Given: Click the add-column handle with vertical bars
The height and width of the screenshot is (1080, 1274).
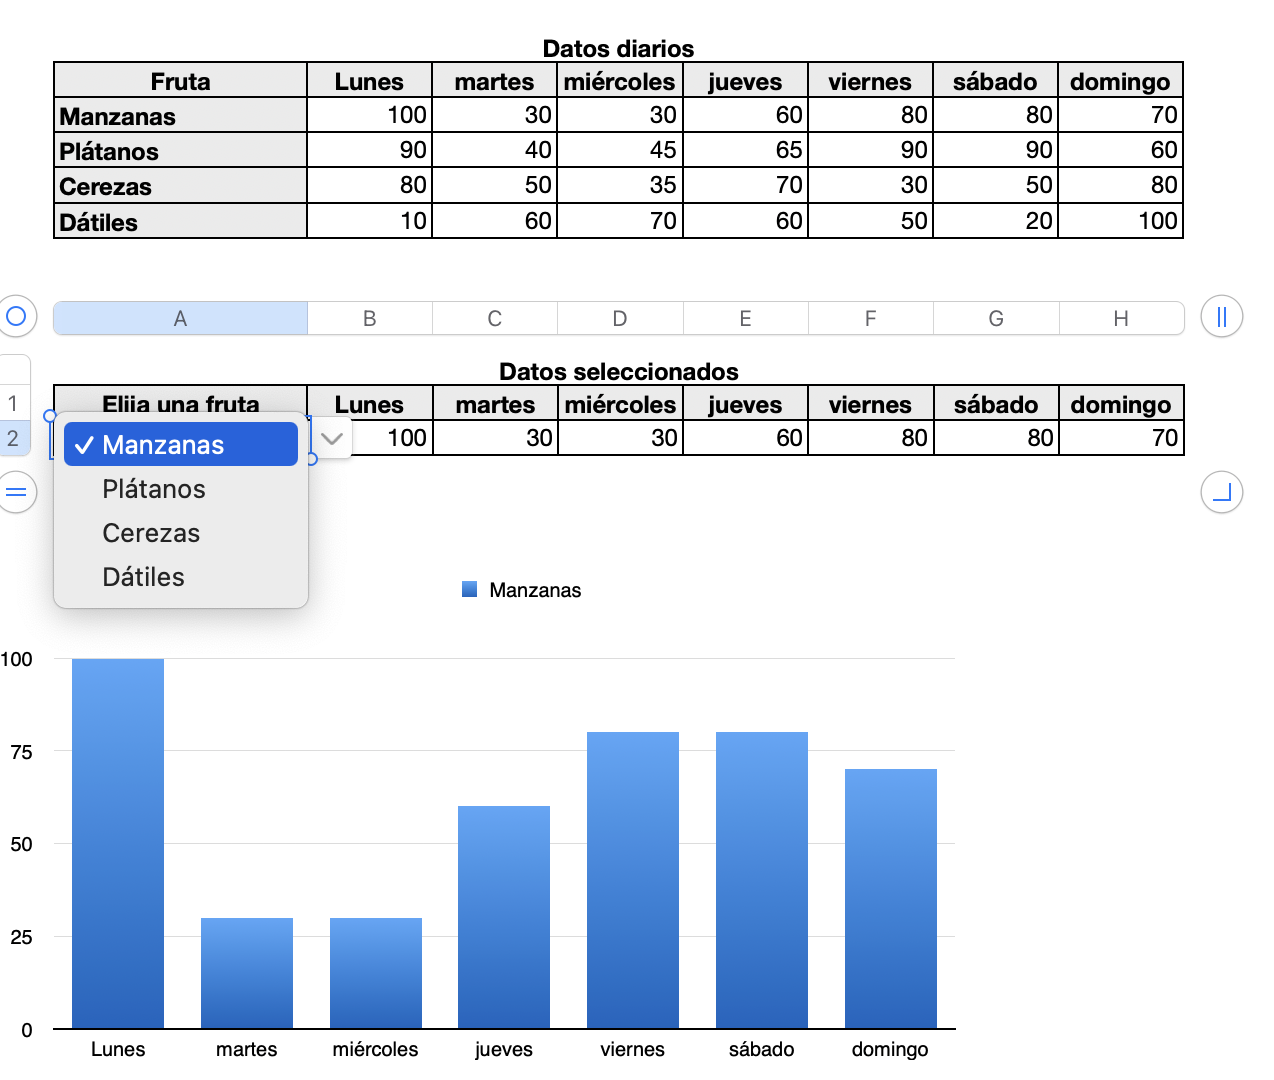Looking at the screenshot, I should pyautogui.click(x=1221, y=317).
